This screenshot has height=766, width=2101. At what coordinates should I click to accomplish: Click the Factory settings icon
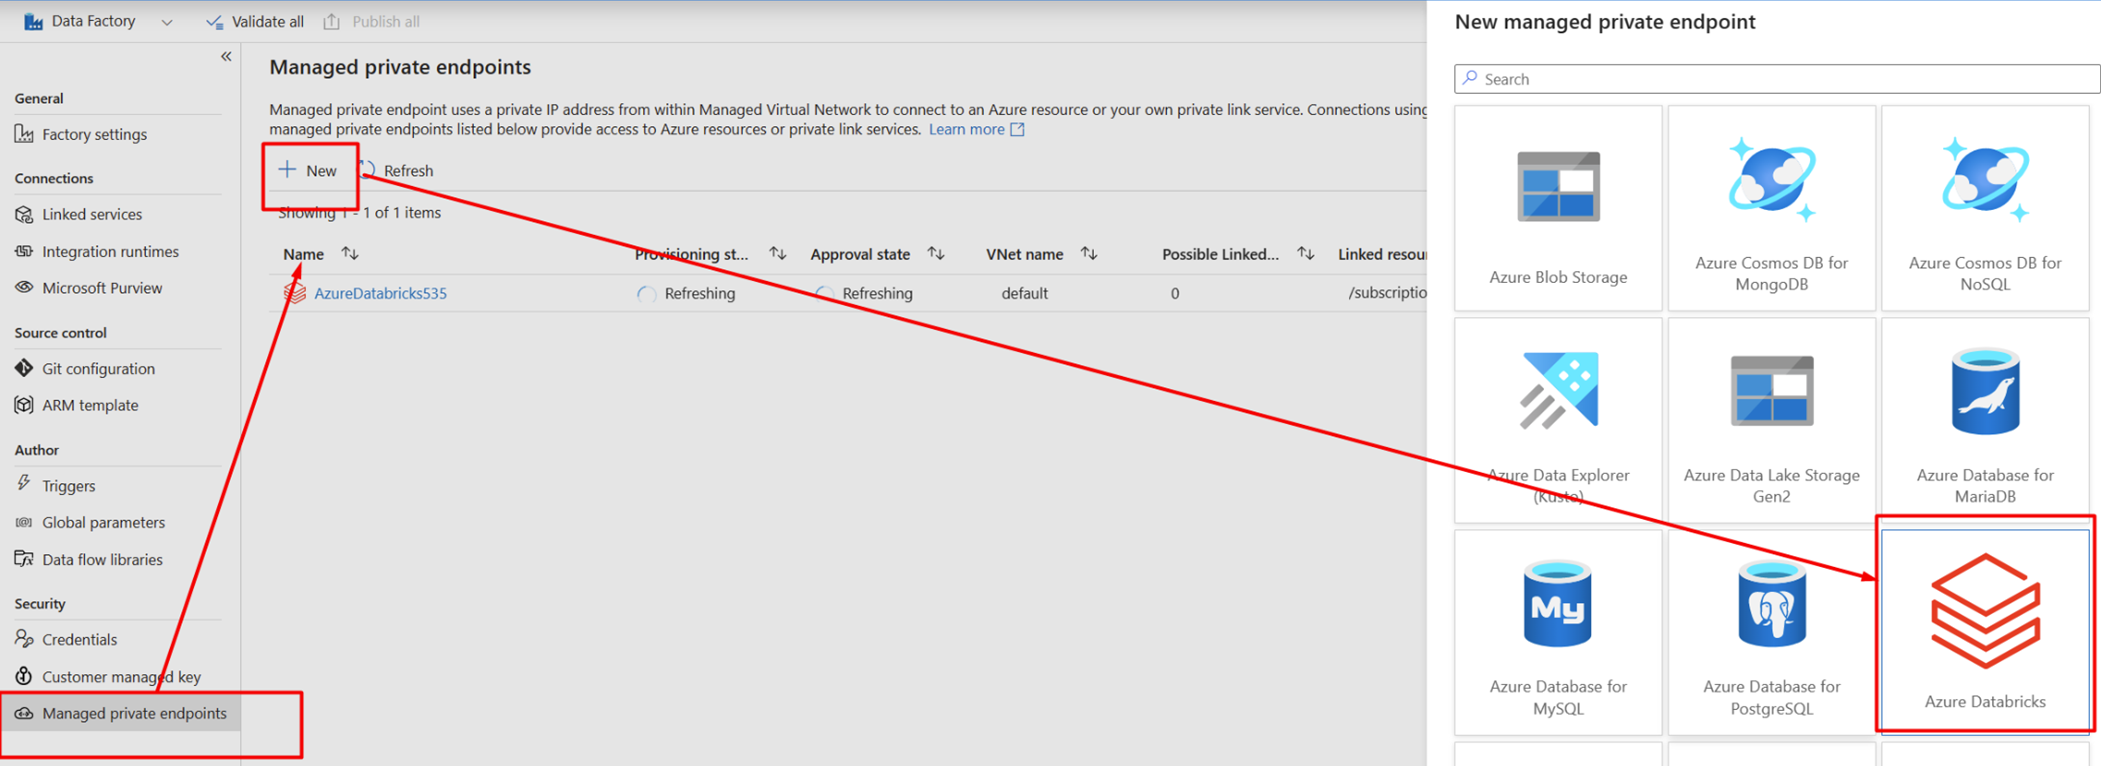pos(24,134)
